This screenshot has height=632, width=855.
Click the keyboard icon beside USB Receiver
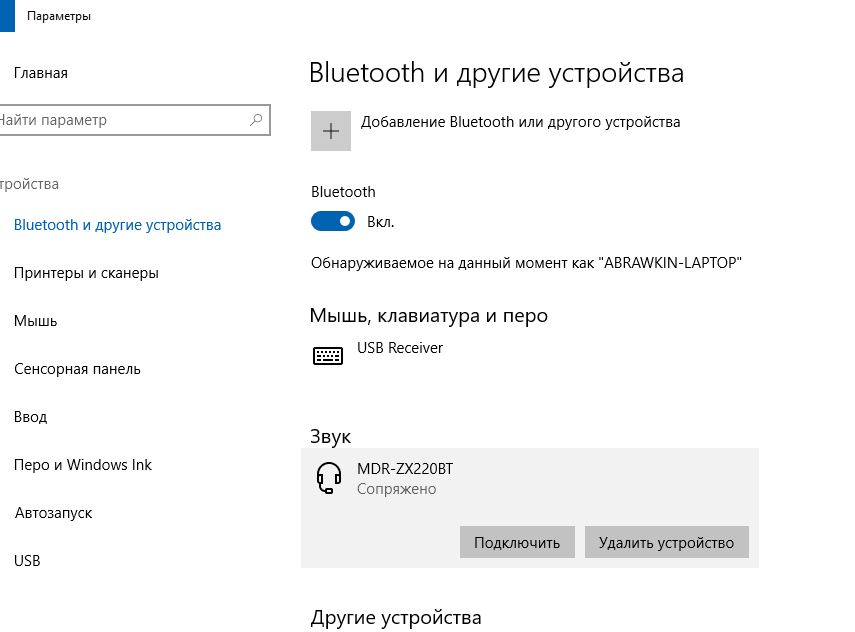(x=327, y=356)
